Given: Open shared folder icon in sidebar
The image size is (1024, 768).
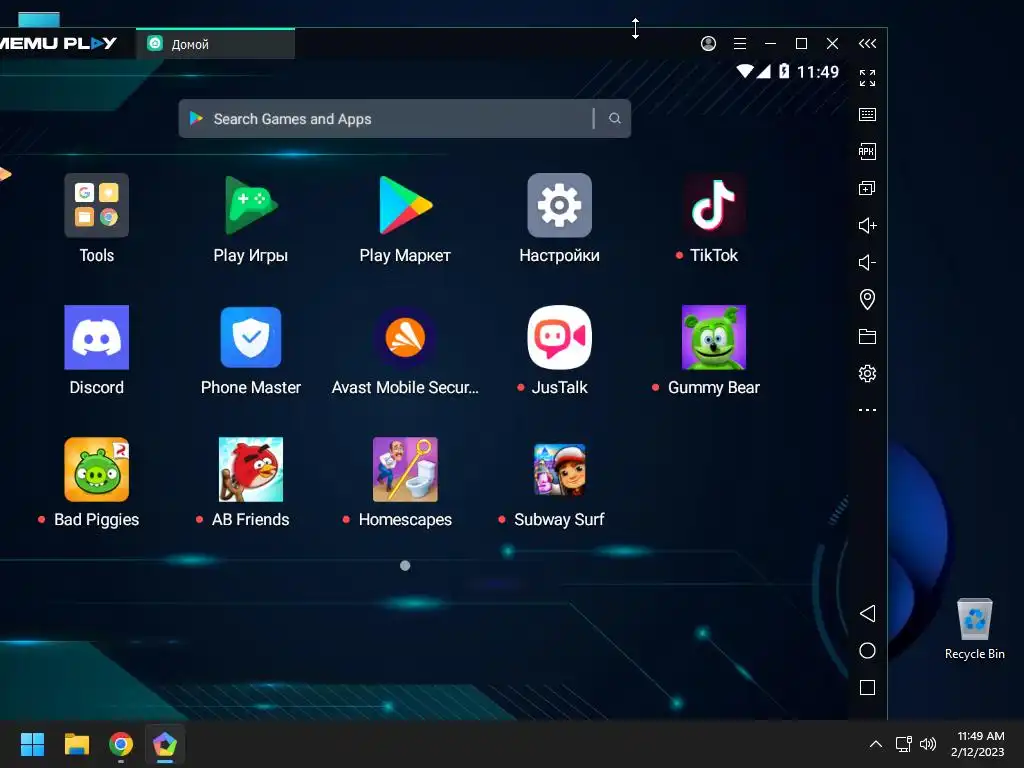Looking at the screenshot, I should click(867, 336).
